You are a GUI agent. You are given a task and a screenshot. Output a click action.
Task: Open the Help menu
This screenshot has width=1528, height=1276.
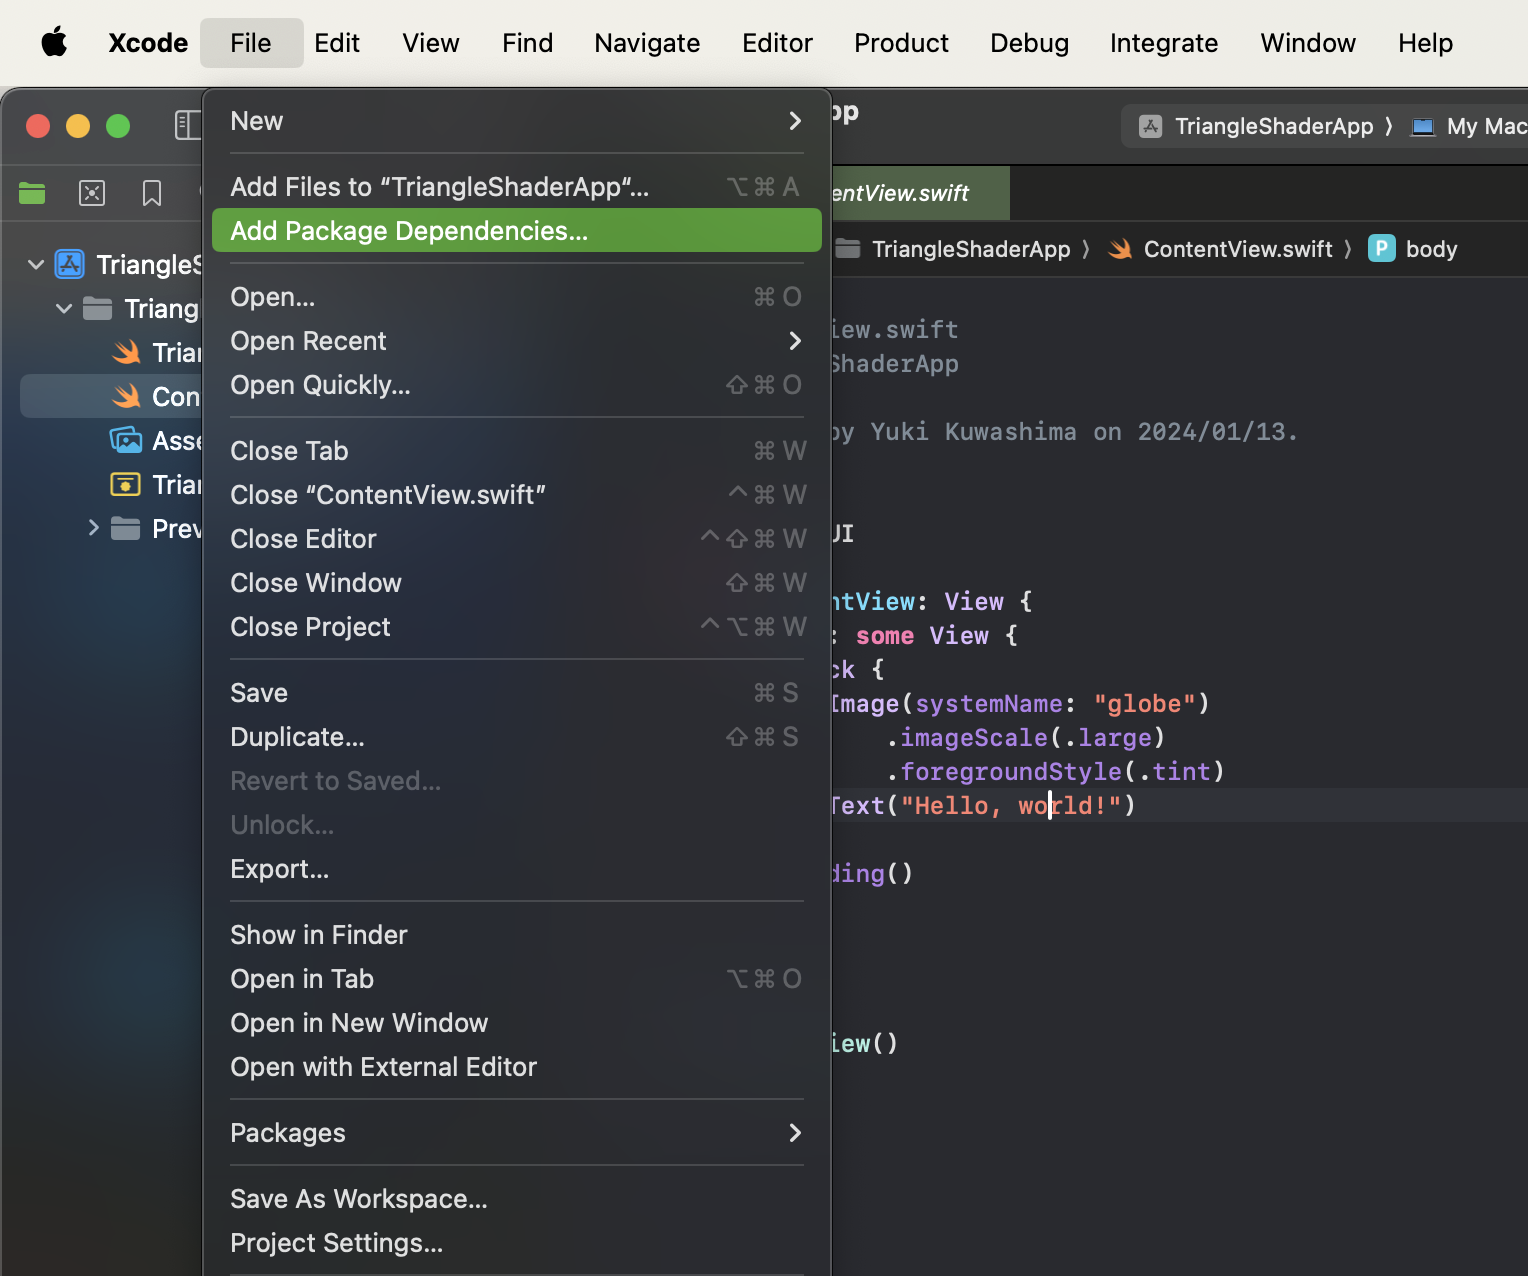[x=1425, y=43]
